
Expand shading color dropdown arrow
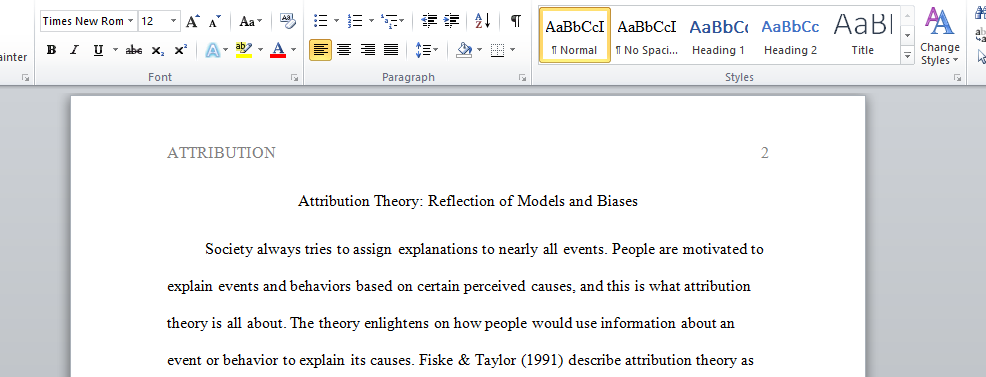coord(480,50)
